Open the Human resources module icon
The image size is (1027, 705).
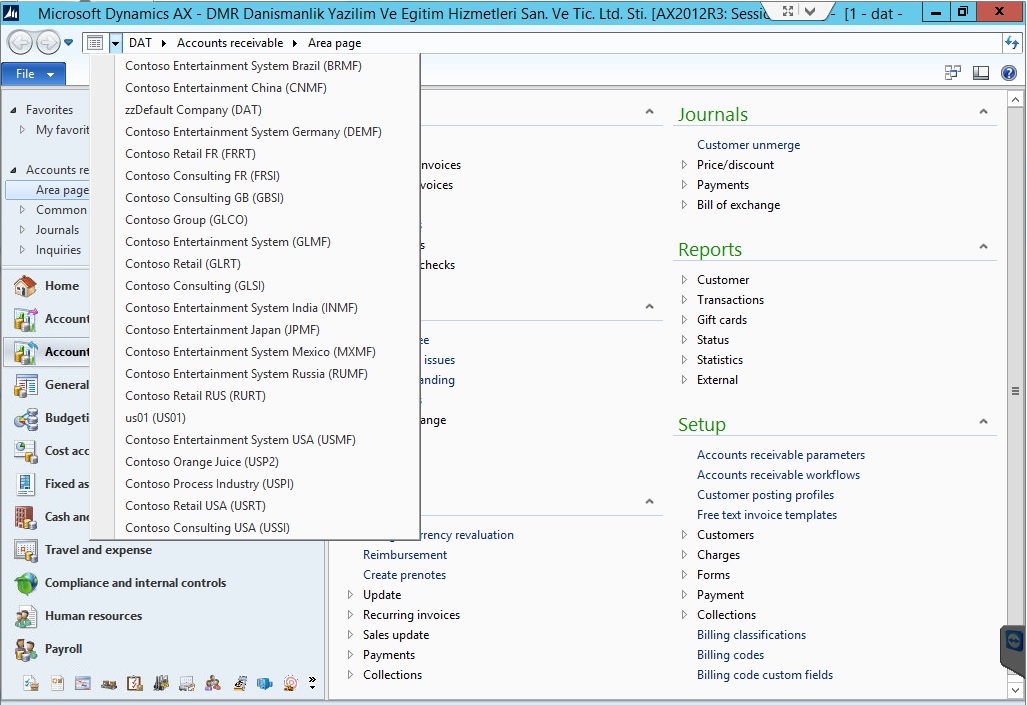tap(26, 616)
